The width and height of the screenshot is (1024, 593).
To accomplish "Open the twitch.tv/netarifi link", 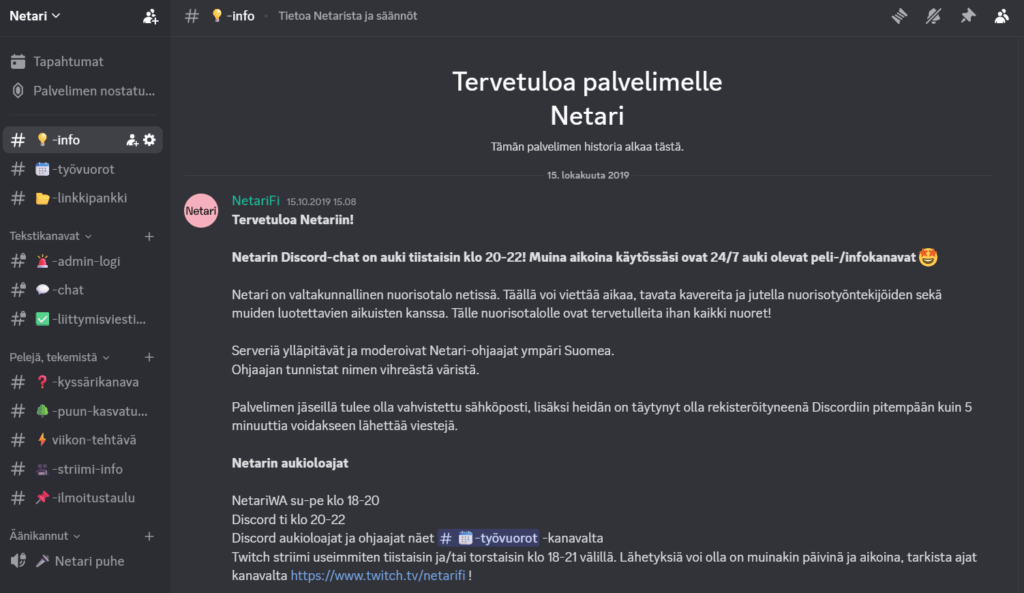I will pyautogui.click(x=377, y=576).
